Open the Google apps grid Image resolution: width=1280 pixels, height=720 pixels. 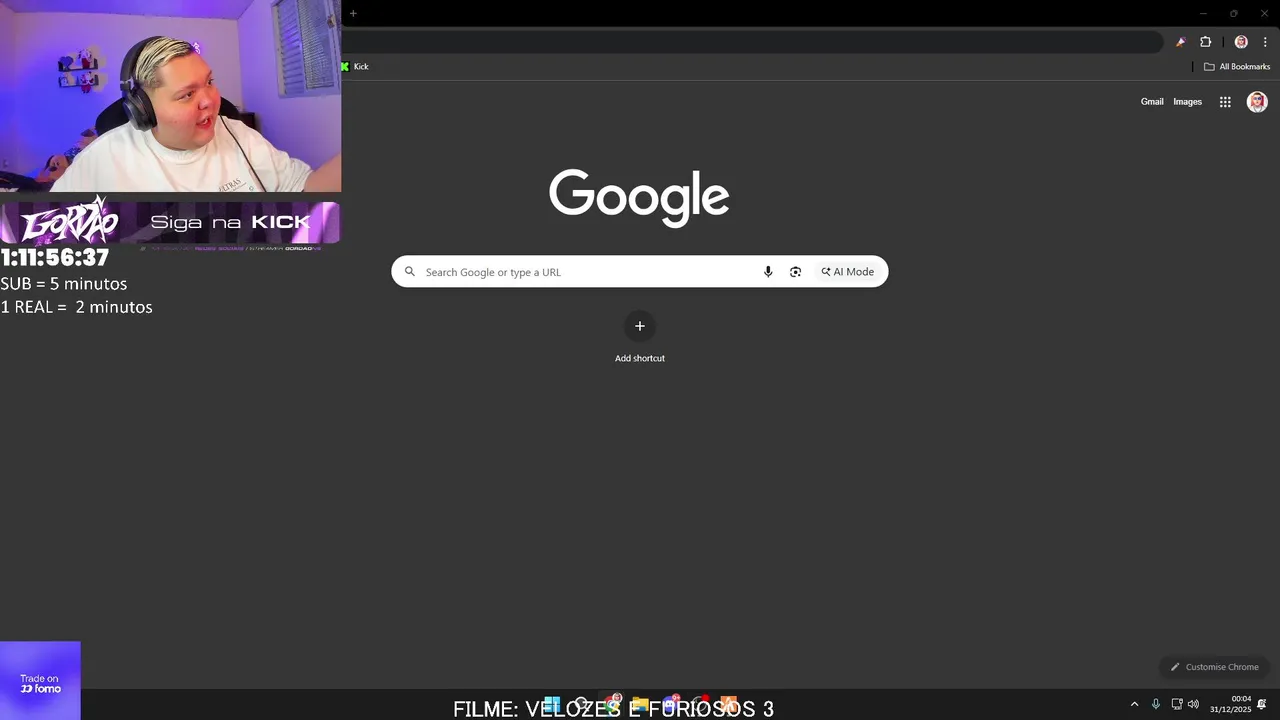pos(1225,102)
